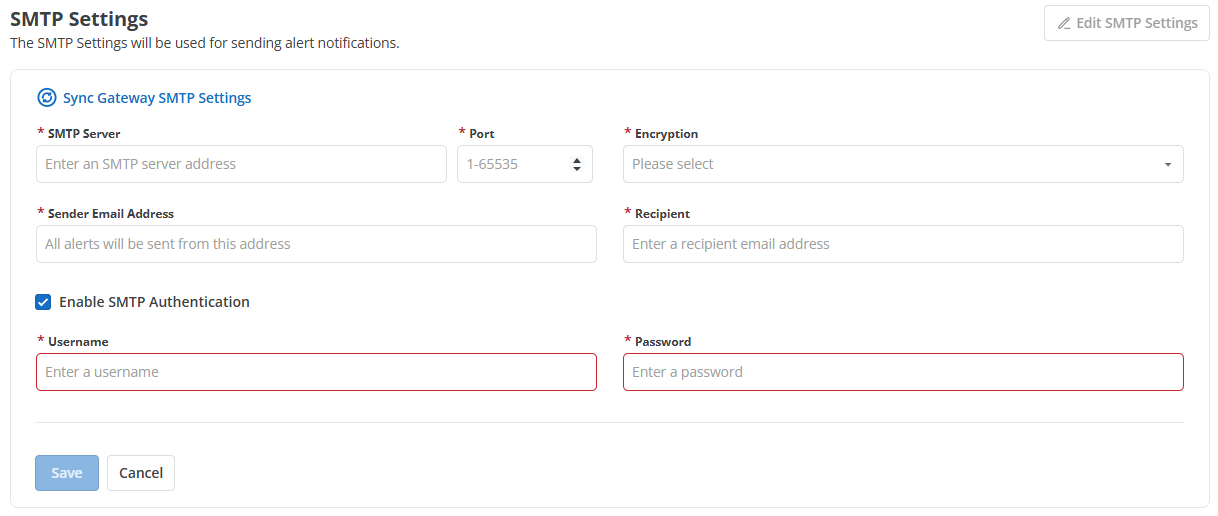Image resolution: width=1218 pixels, height=516 pixels.
Task: Click the Enable SMTP Authentication label text
Action: (x=154, y=302)
